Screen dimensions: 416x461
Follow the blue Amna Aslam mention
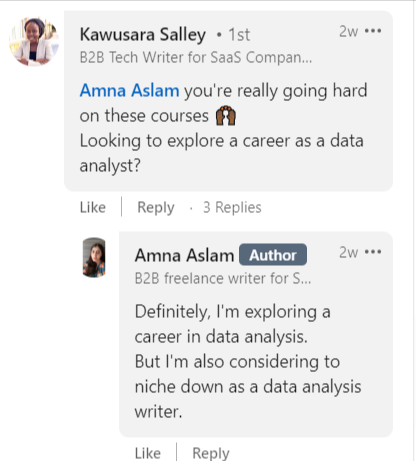click(129, 90)
